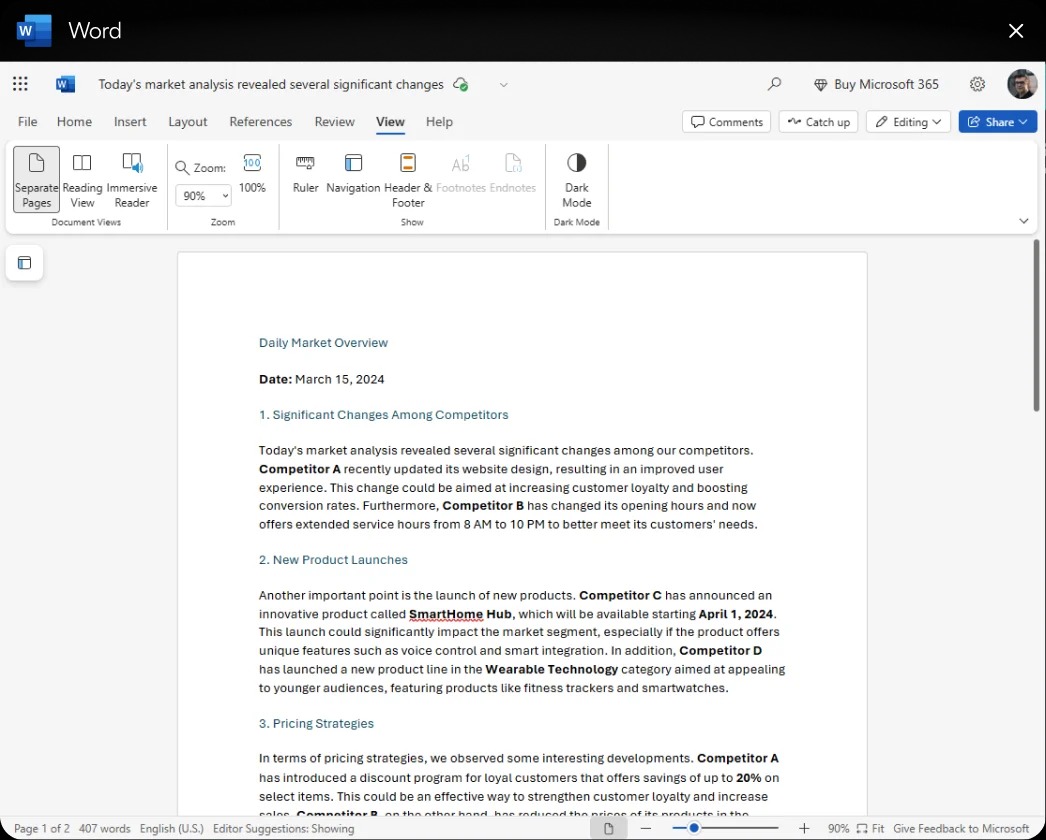This screenshot has height=840, width=1046.
Task: Click the Page 1 of 2 indicator
Action: point(41,829)
